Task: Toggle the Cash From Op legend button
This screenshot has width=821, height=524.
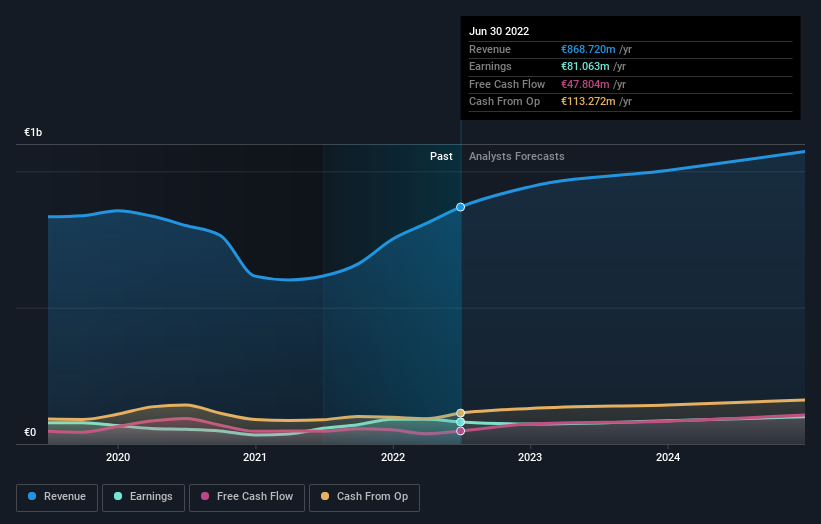Action: [x=364, y=497]
